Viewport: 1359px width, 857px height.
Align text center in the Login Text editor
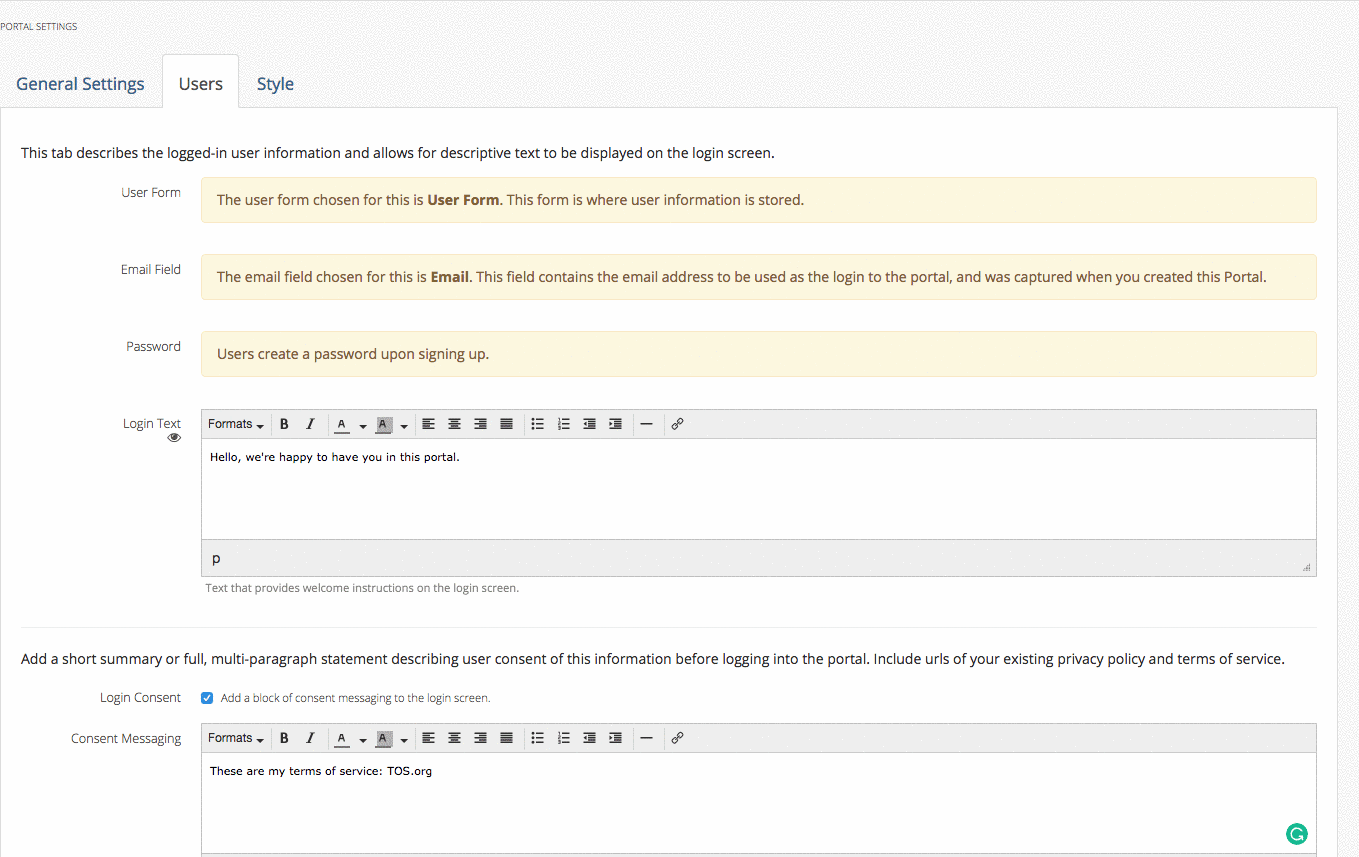click(455, 423)
